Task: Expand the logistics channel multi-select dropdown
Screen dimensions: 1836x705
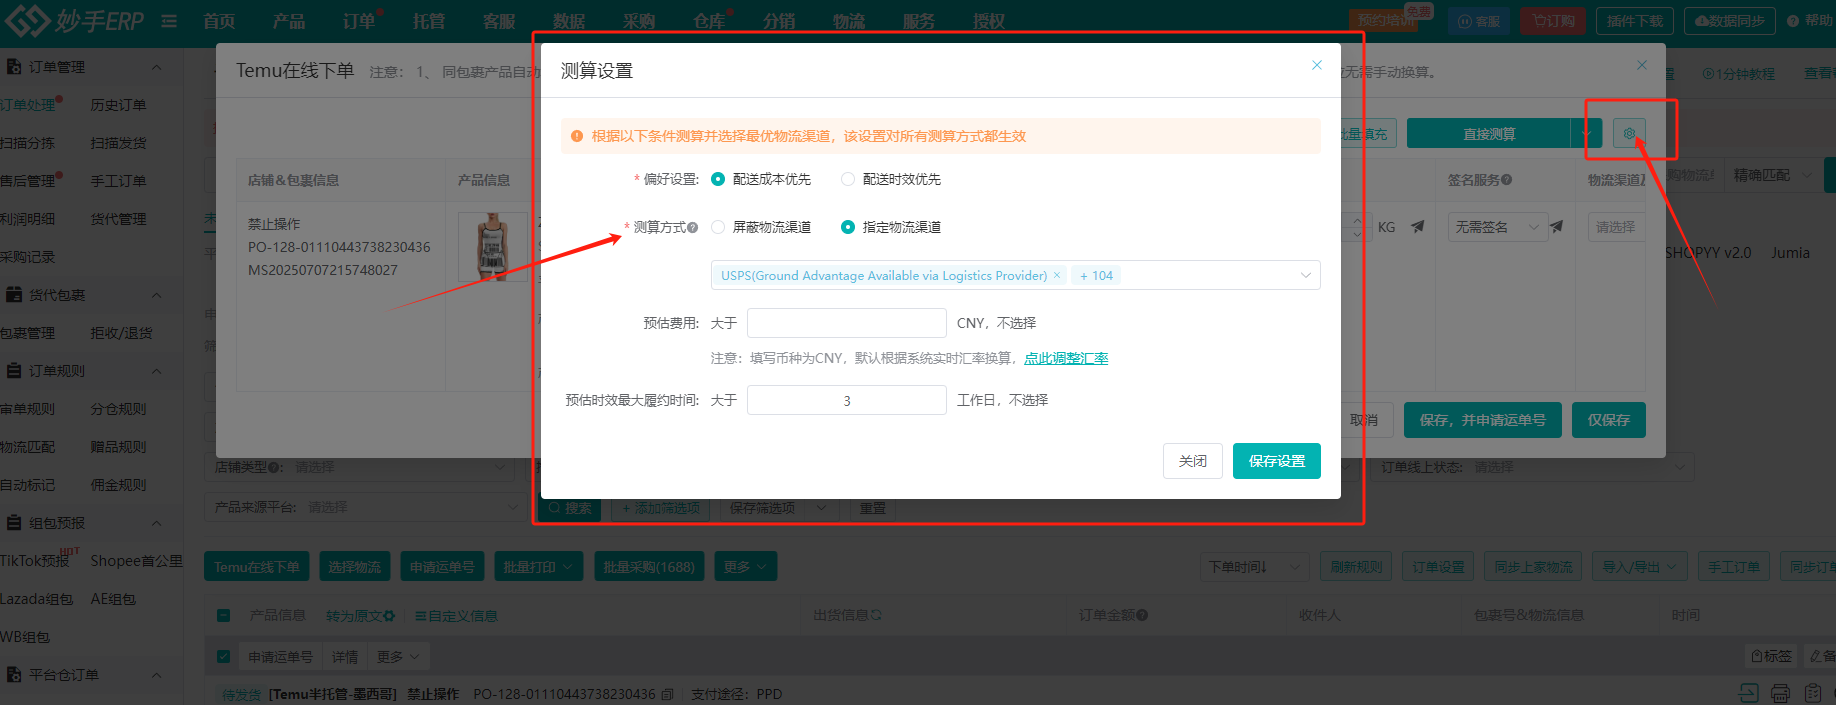Action: click(1304, 275)
